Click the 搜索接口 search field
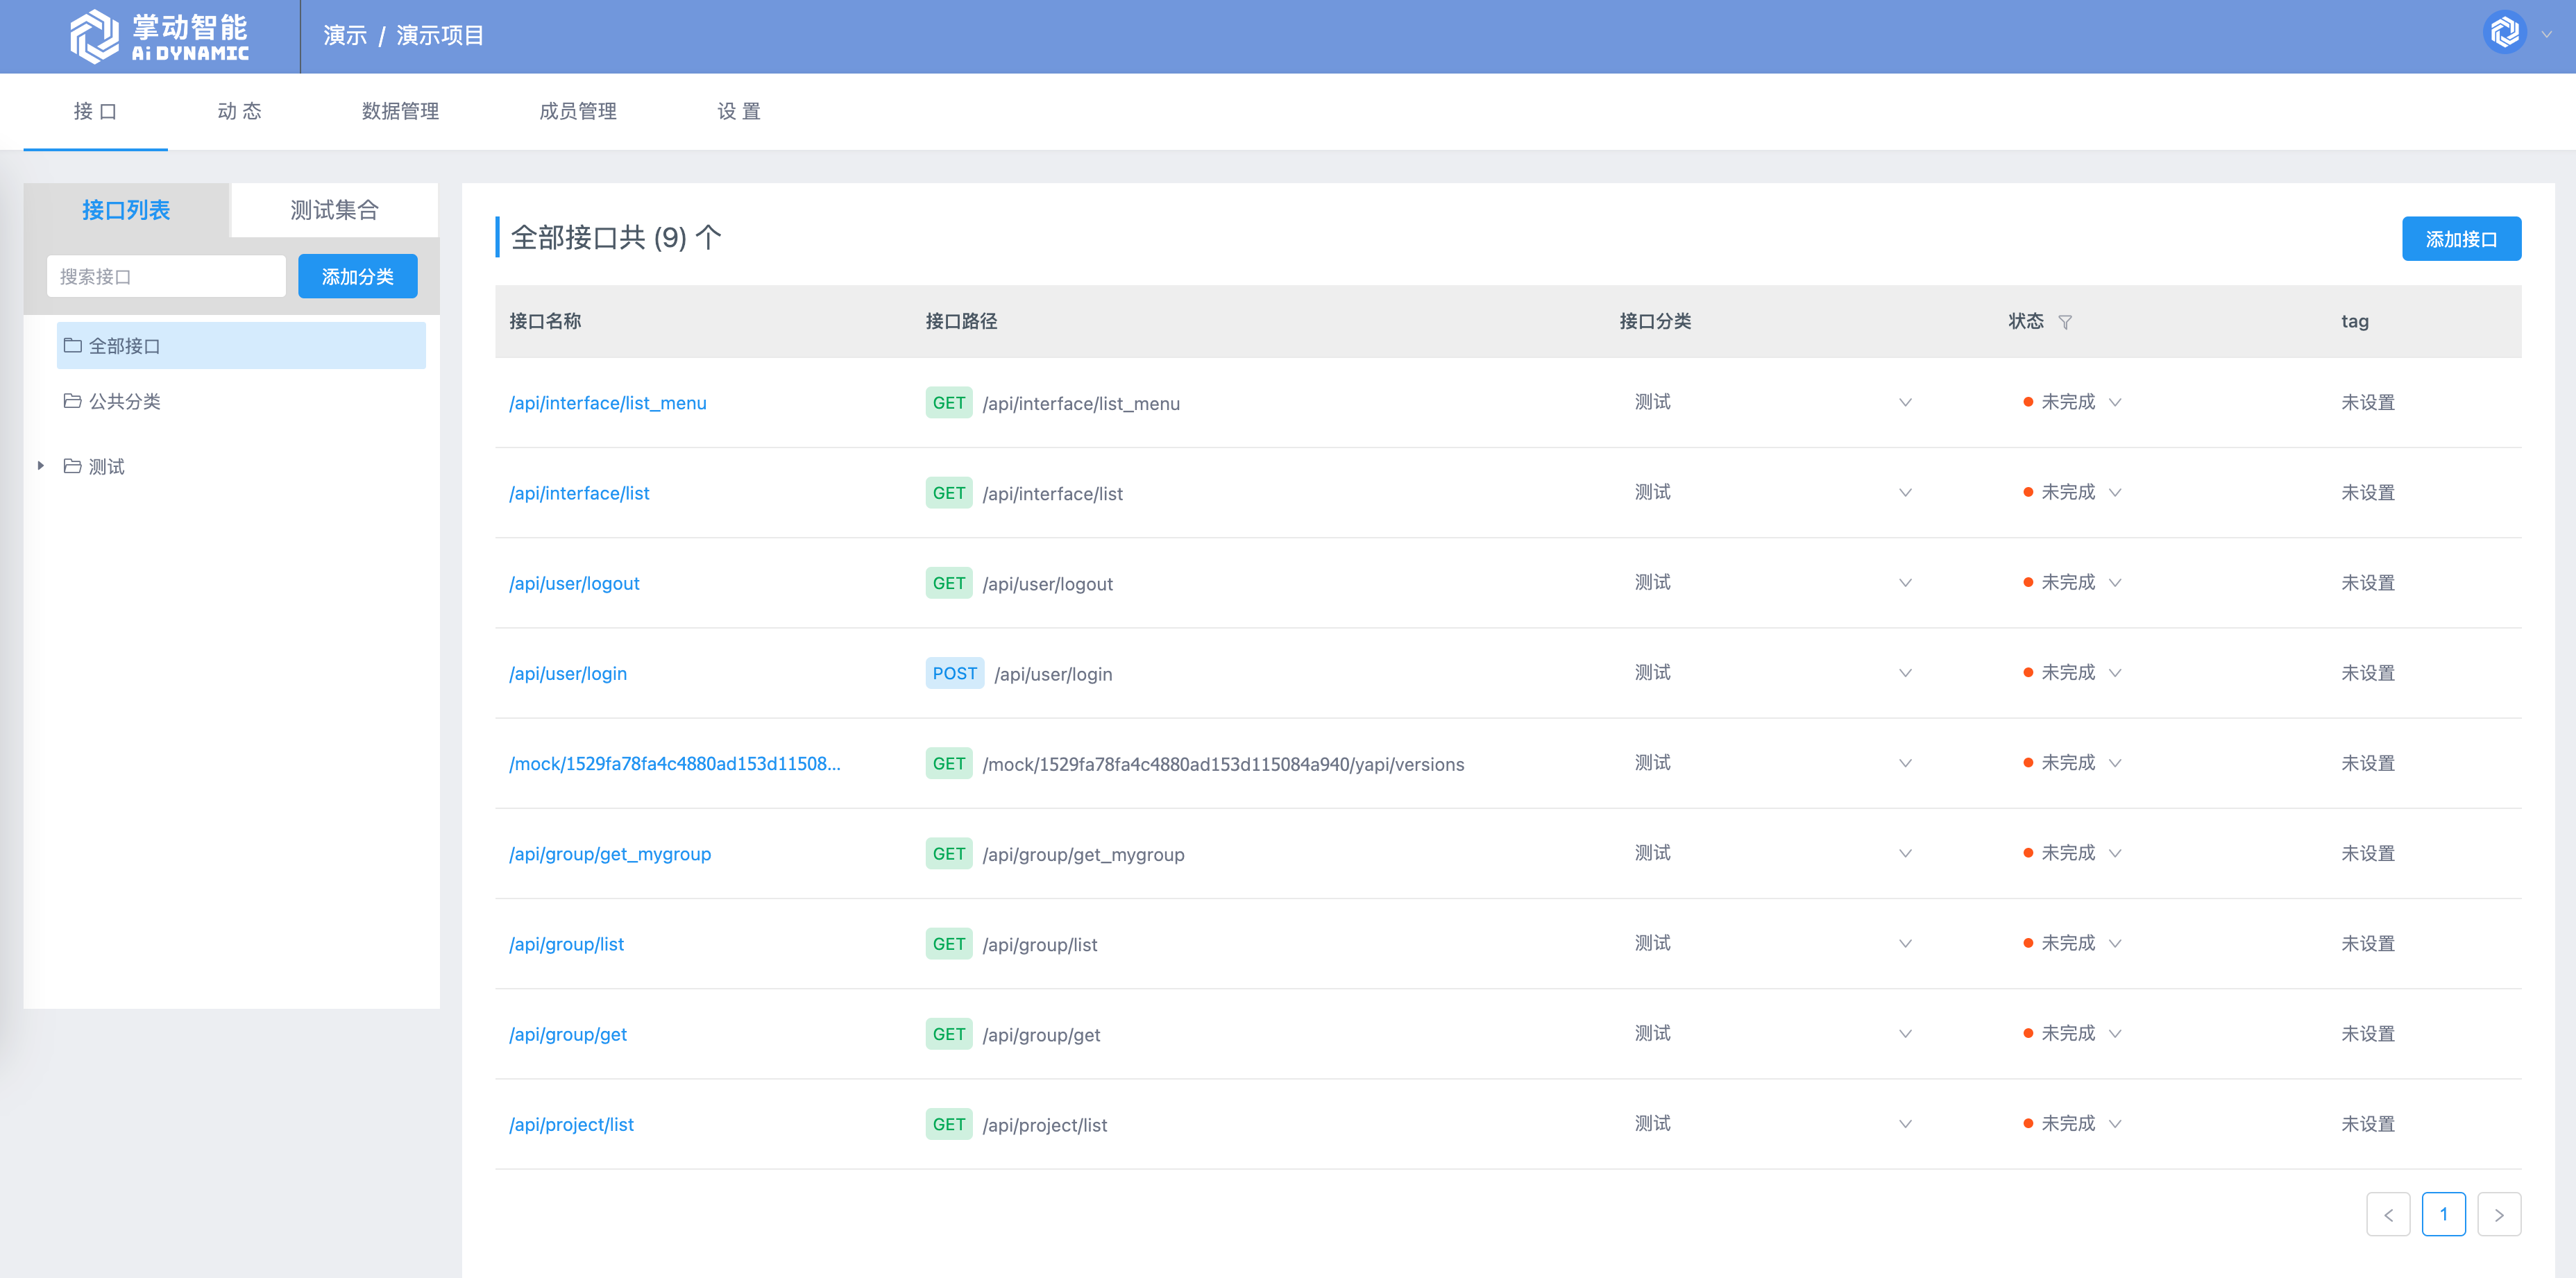The image size is (2576, 1278). coord(166,277)
